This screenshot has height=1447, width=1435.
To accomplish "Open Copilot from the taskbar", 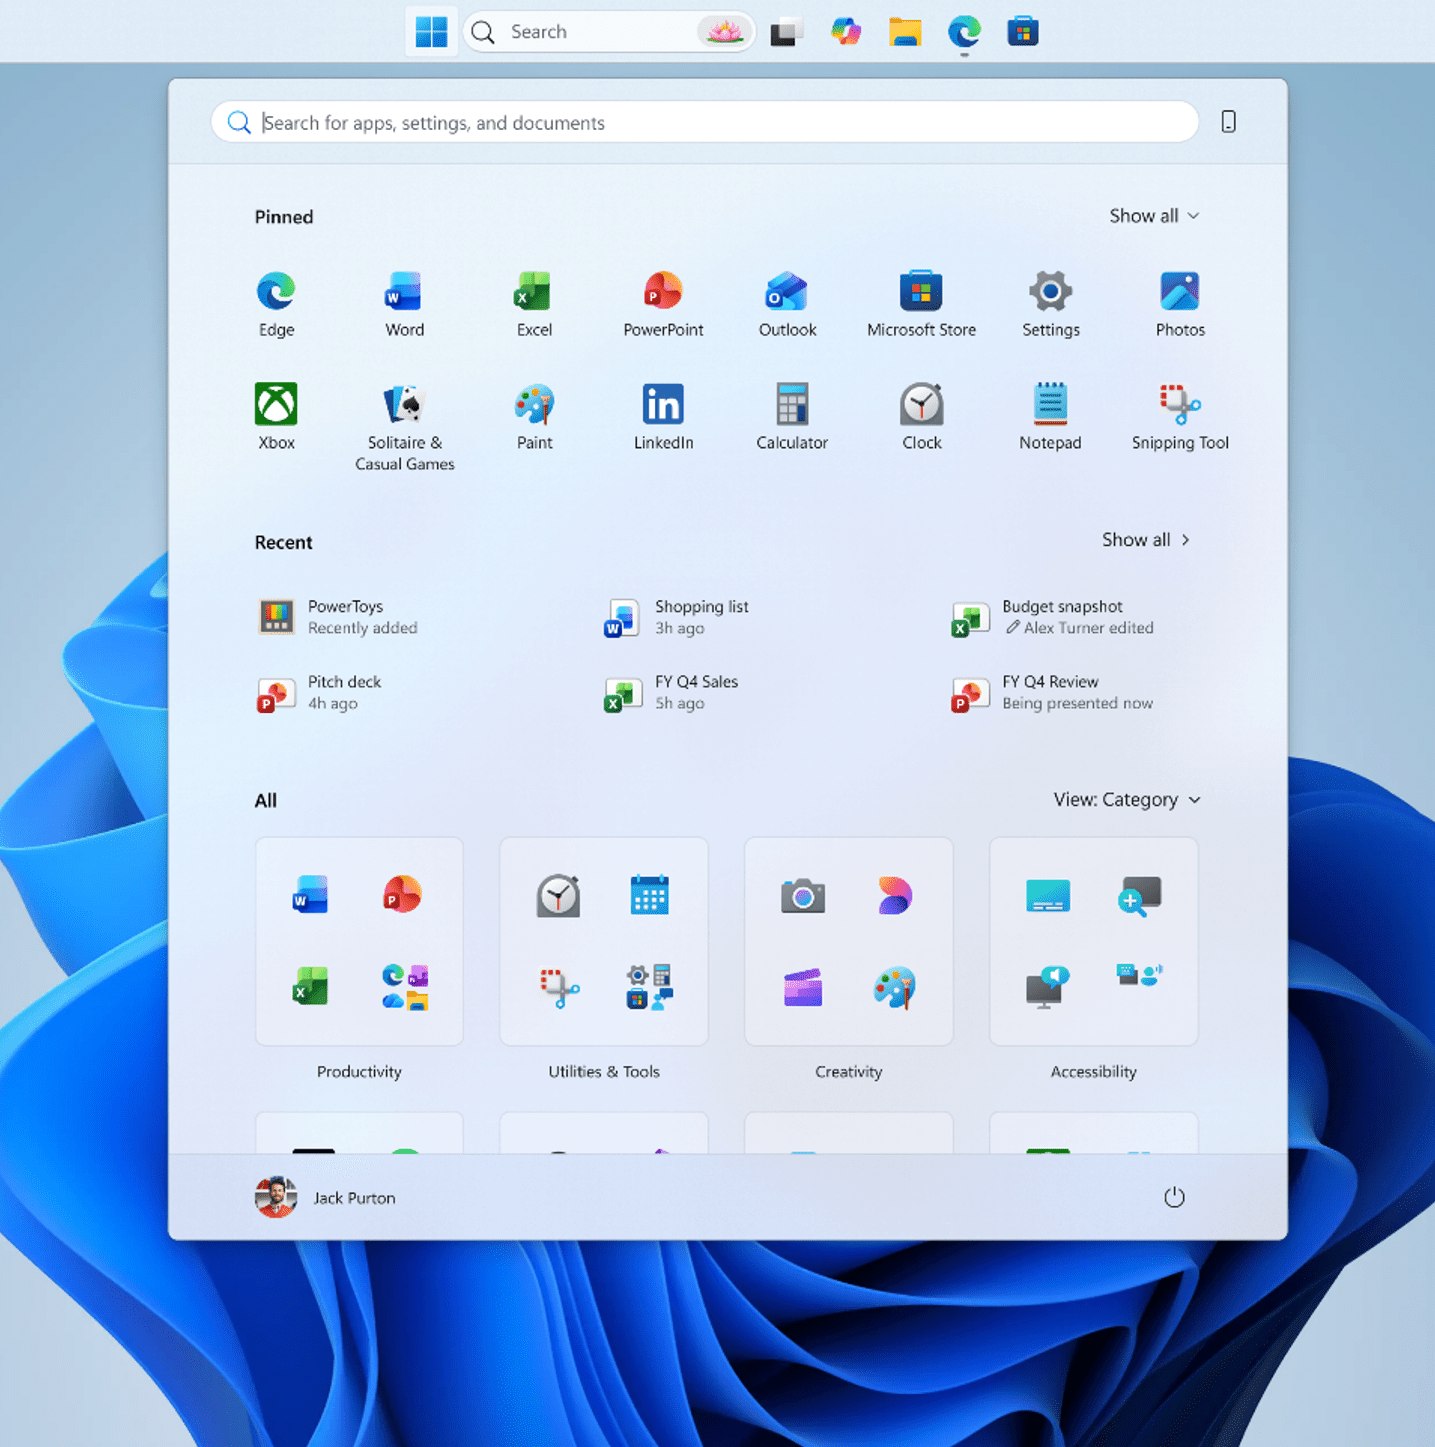I will coord(846,32).
